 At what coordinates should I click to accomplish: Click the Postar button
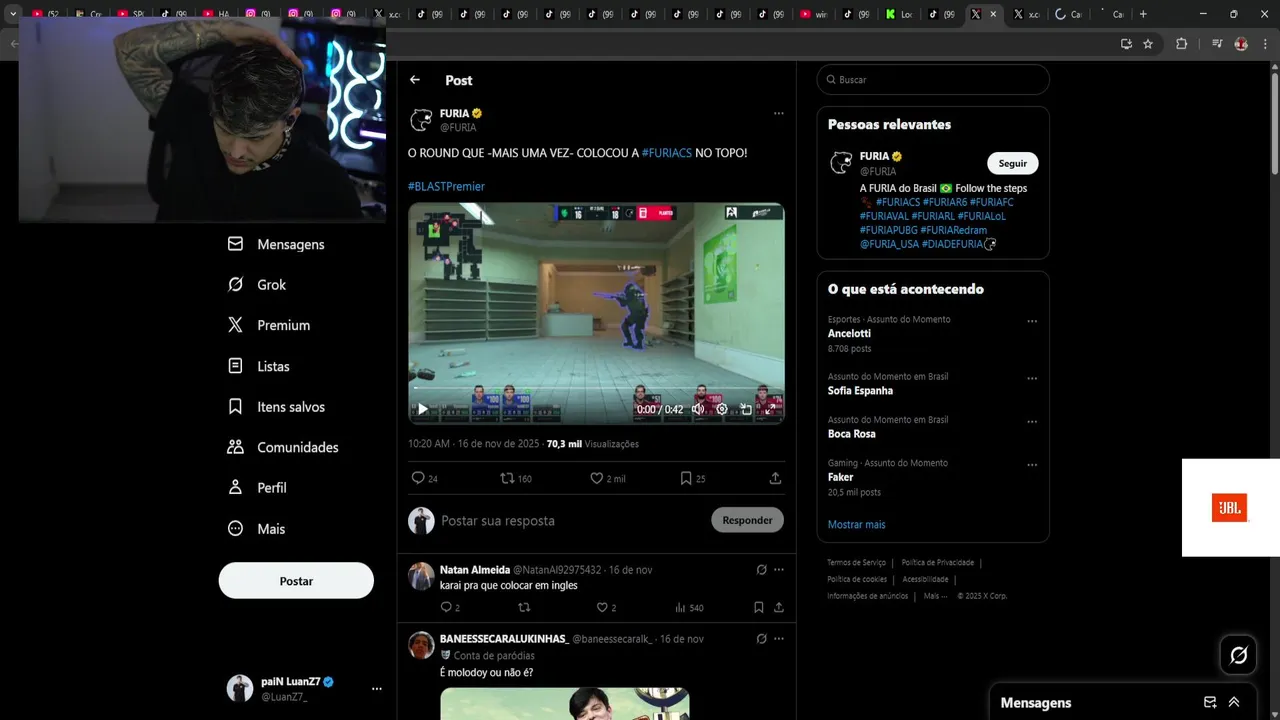coord(296,581)
